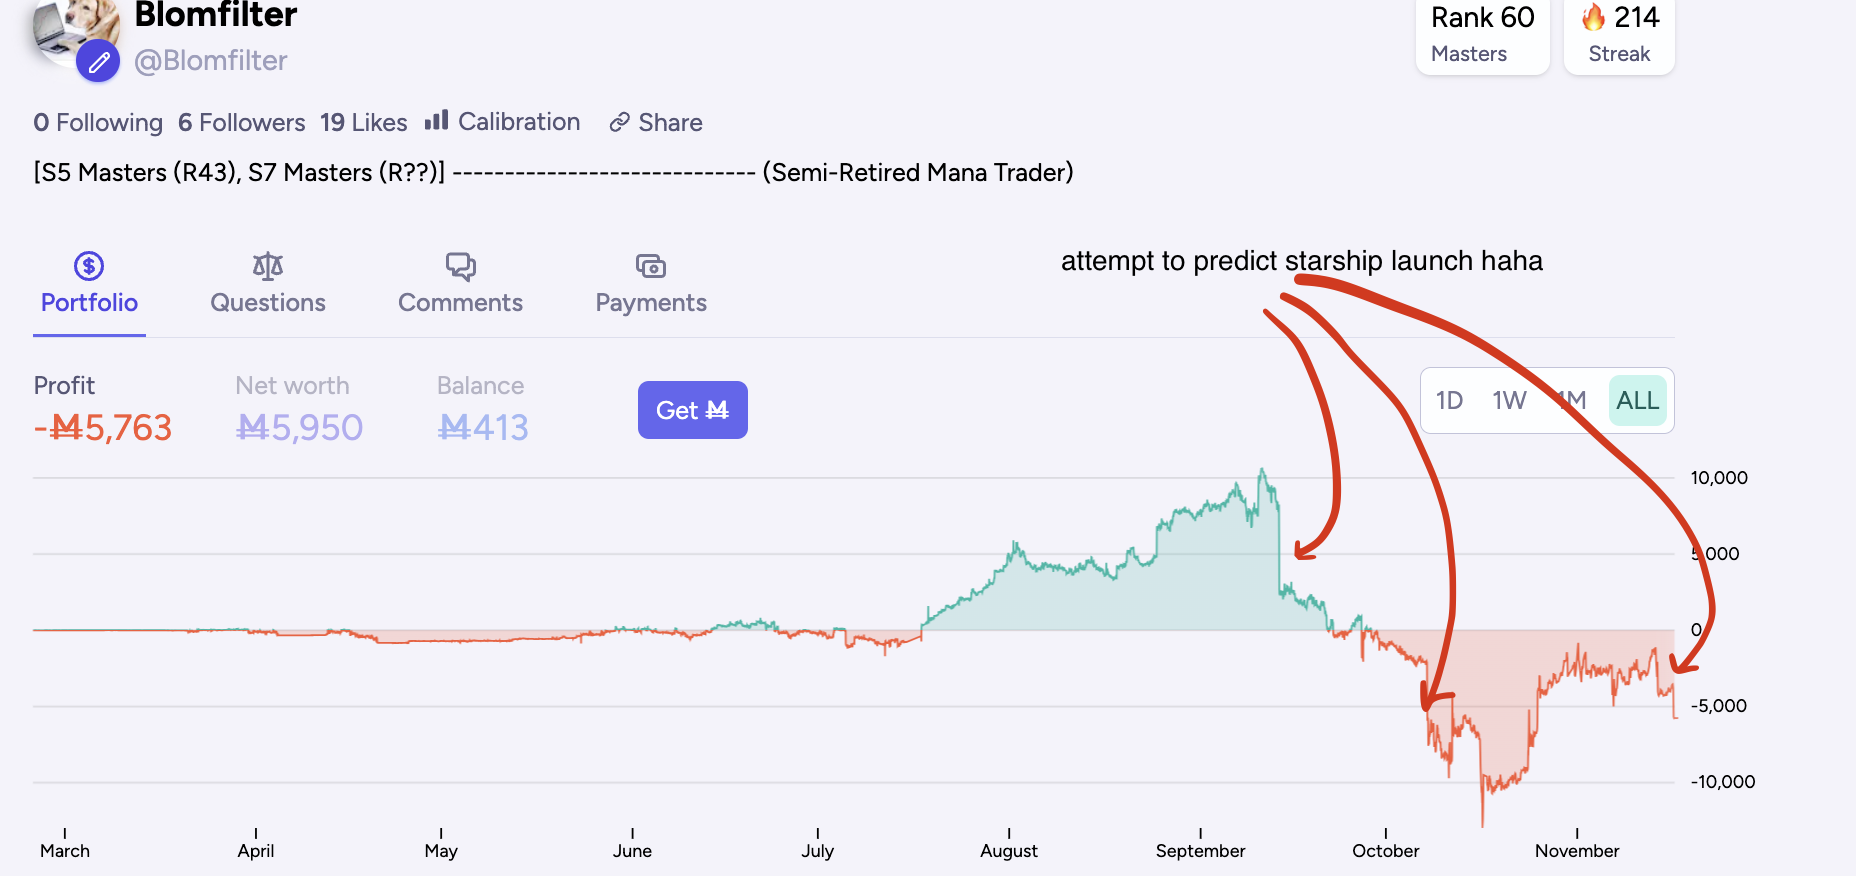Open the 0 Following list
This screenshot has height=876, width=1856.
[x=98, y=122]
